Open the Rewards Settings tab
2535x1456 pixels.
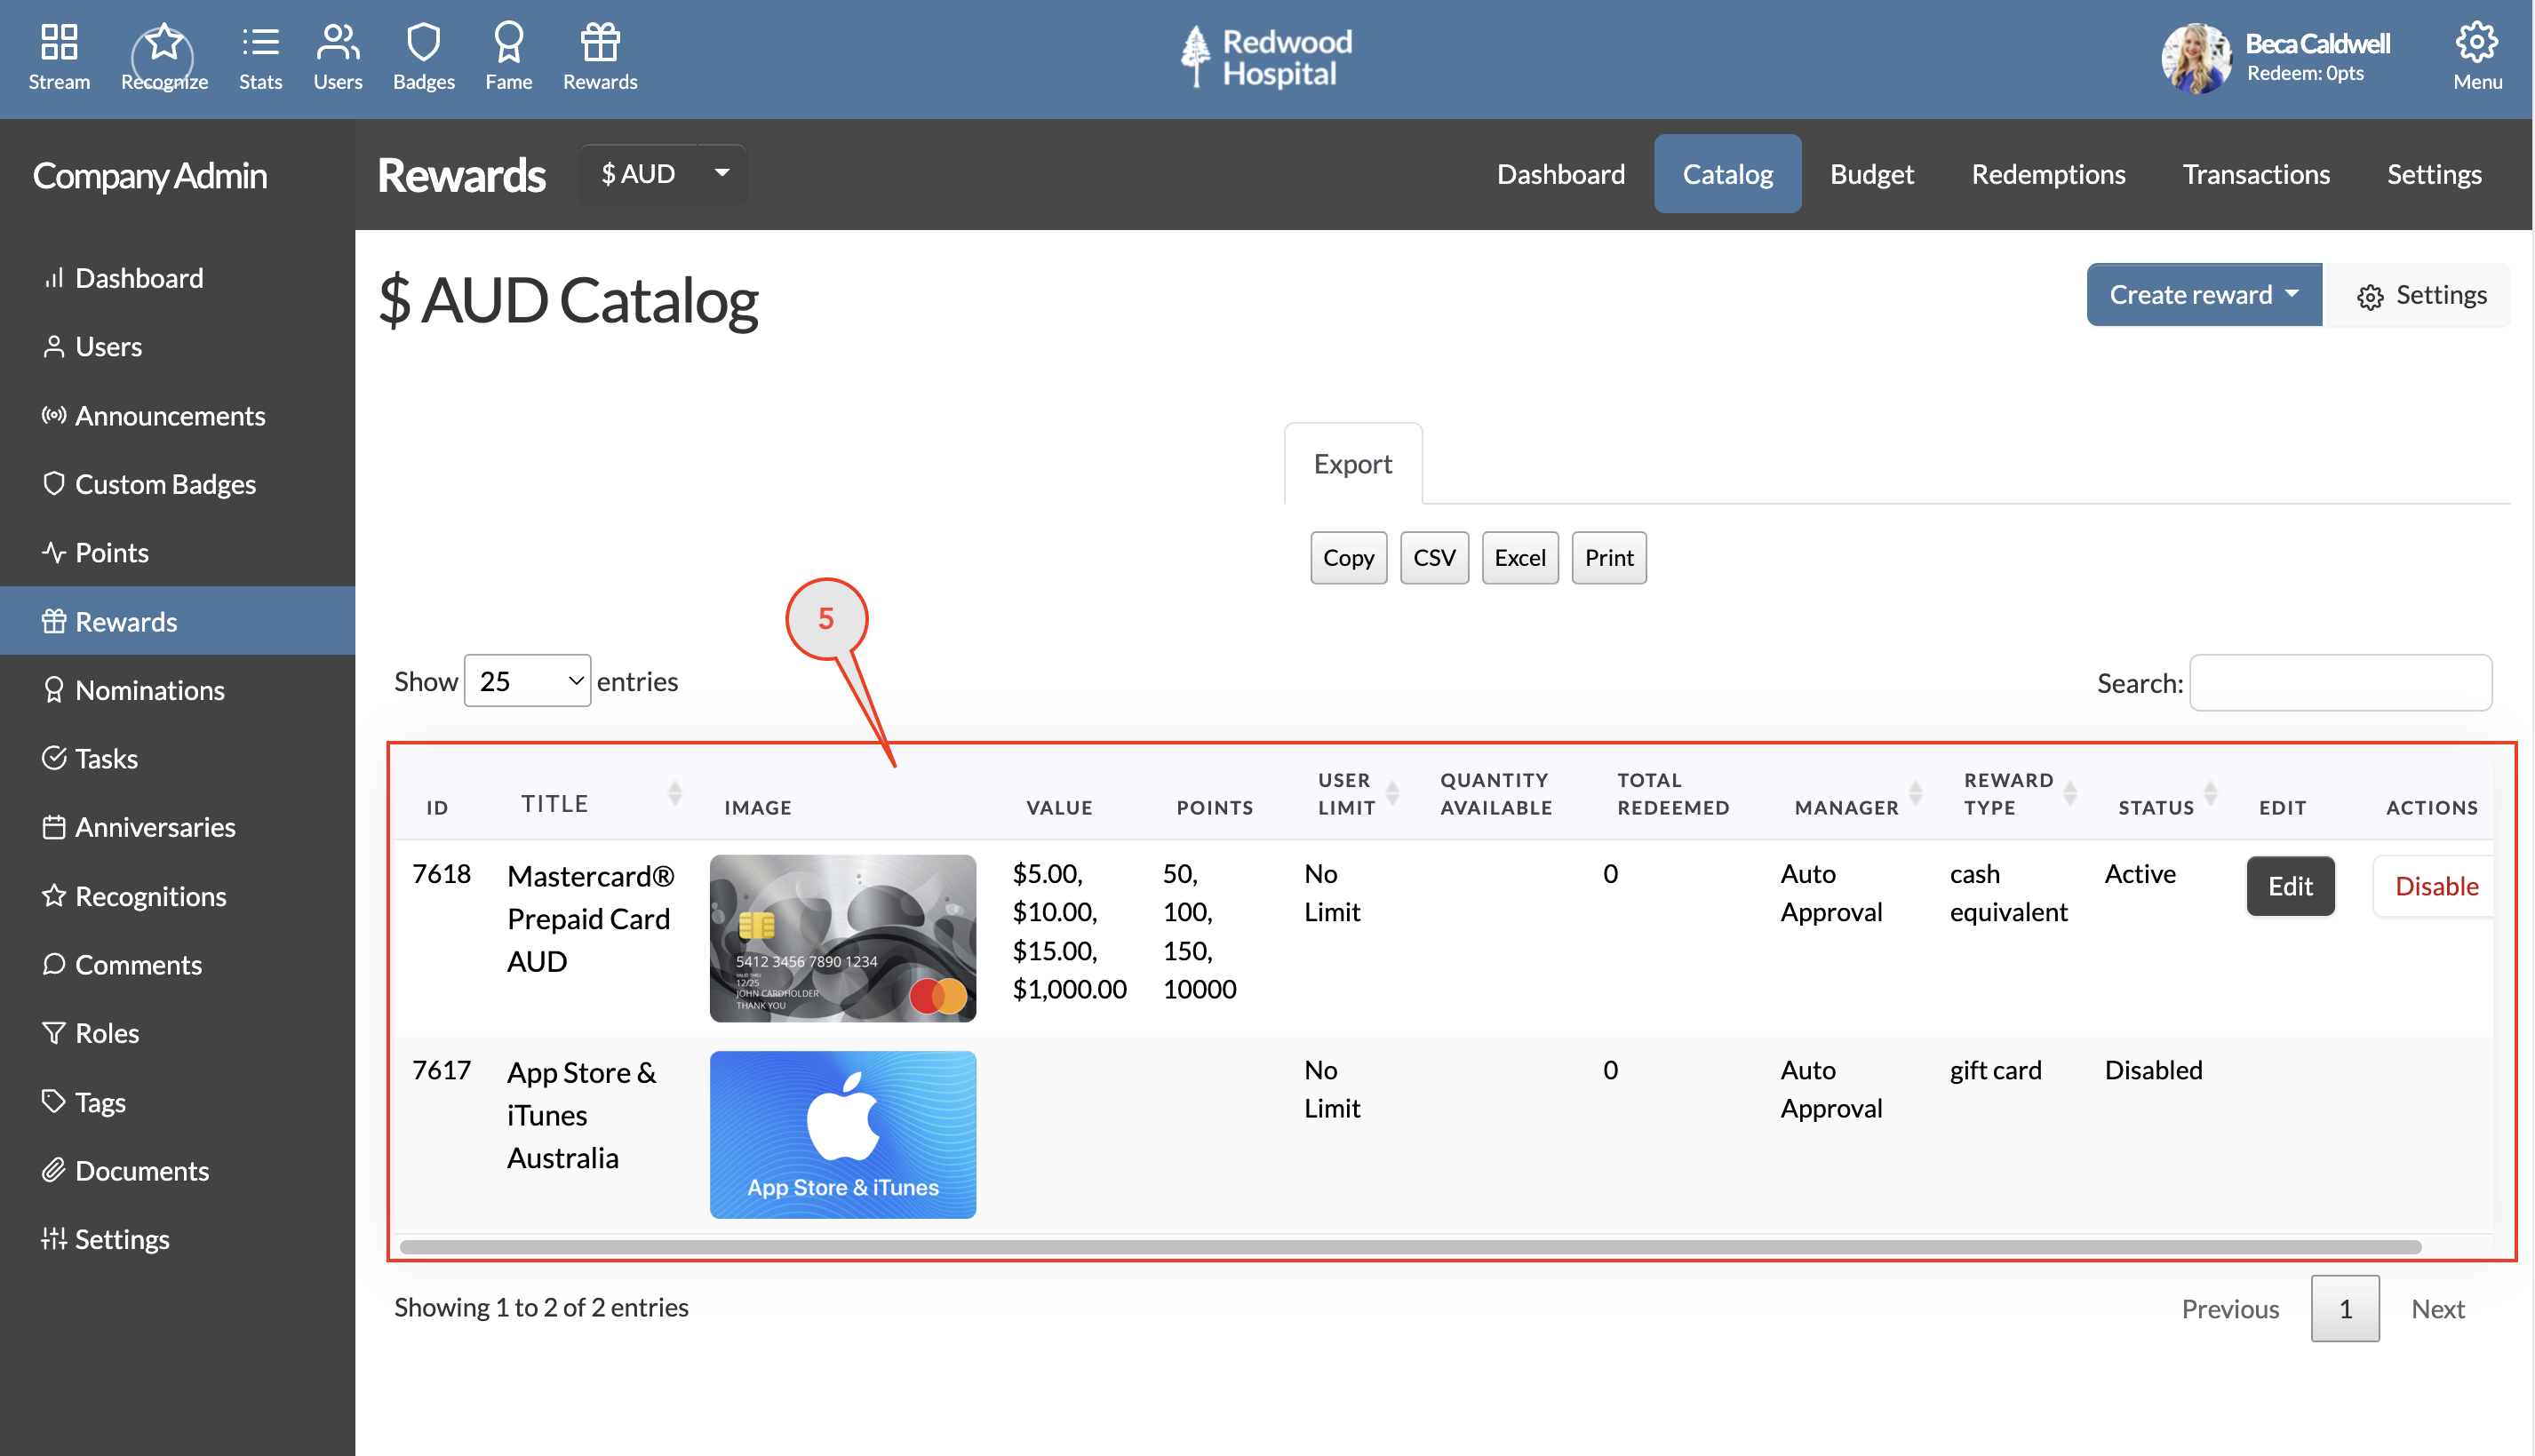point(2433,174)
